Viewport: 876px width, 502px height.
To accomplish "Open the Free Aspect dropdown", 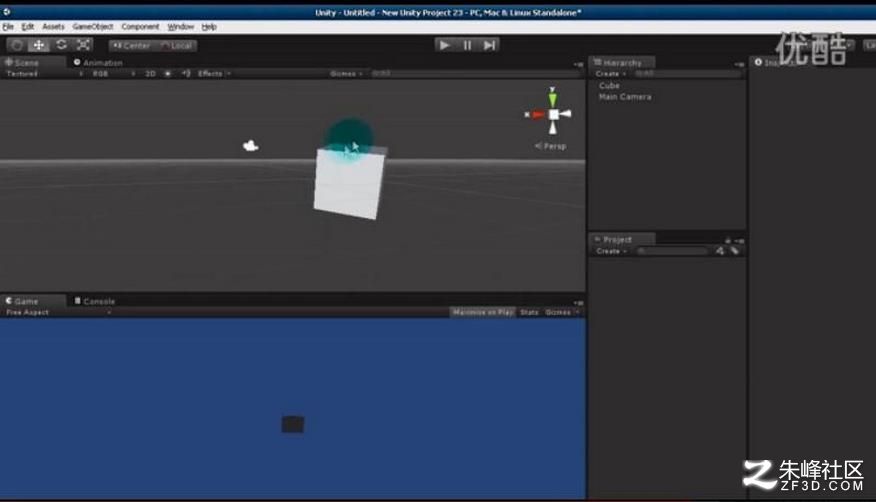I will pos(58,312).
